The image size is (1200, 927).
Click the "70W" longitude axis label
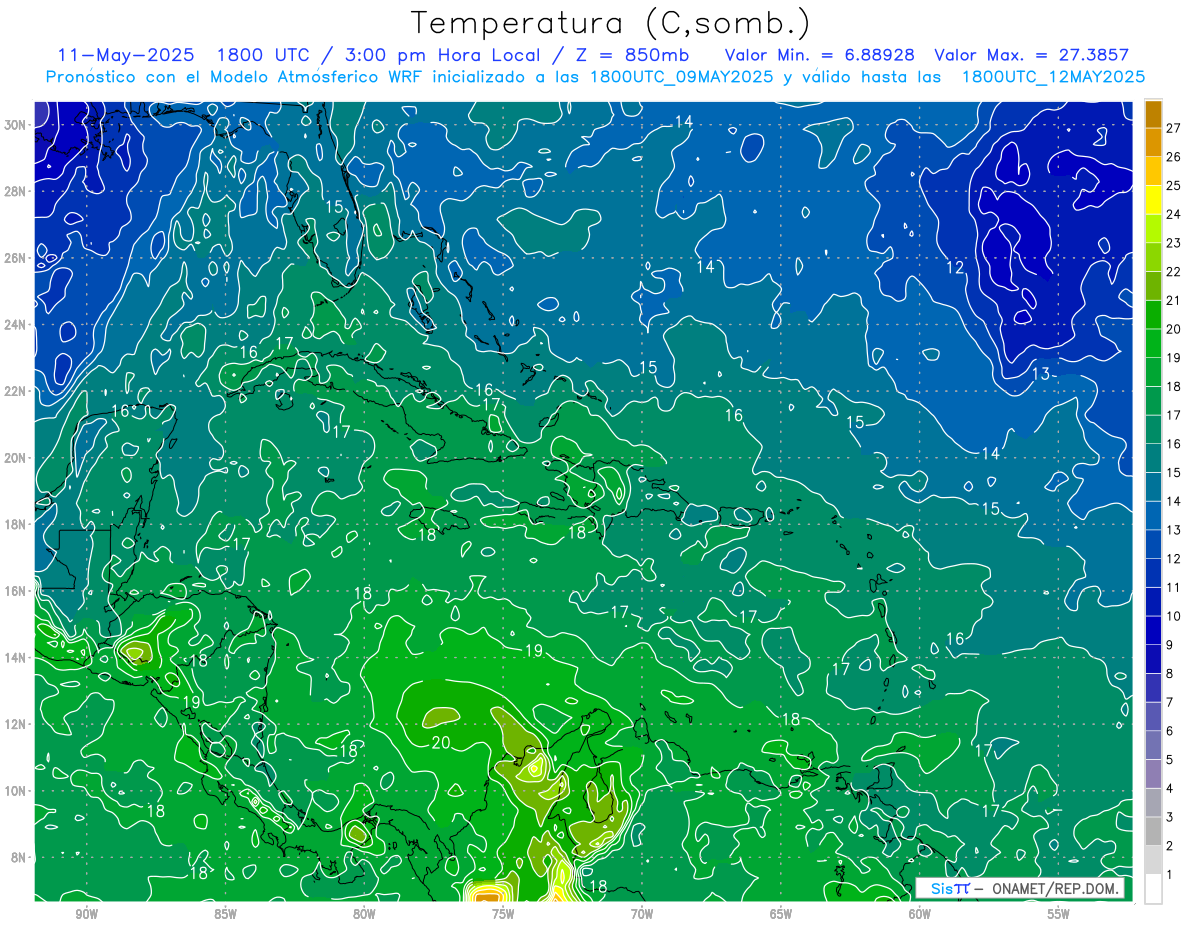[x=642, y=914]
